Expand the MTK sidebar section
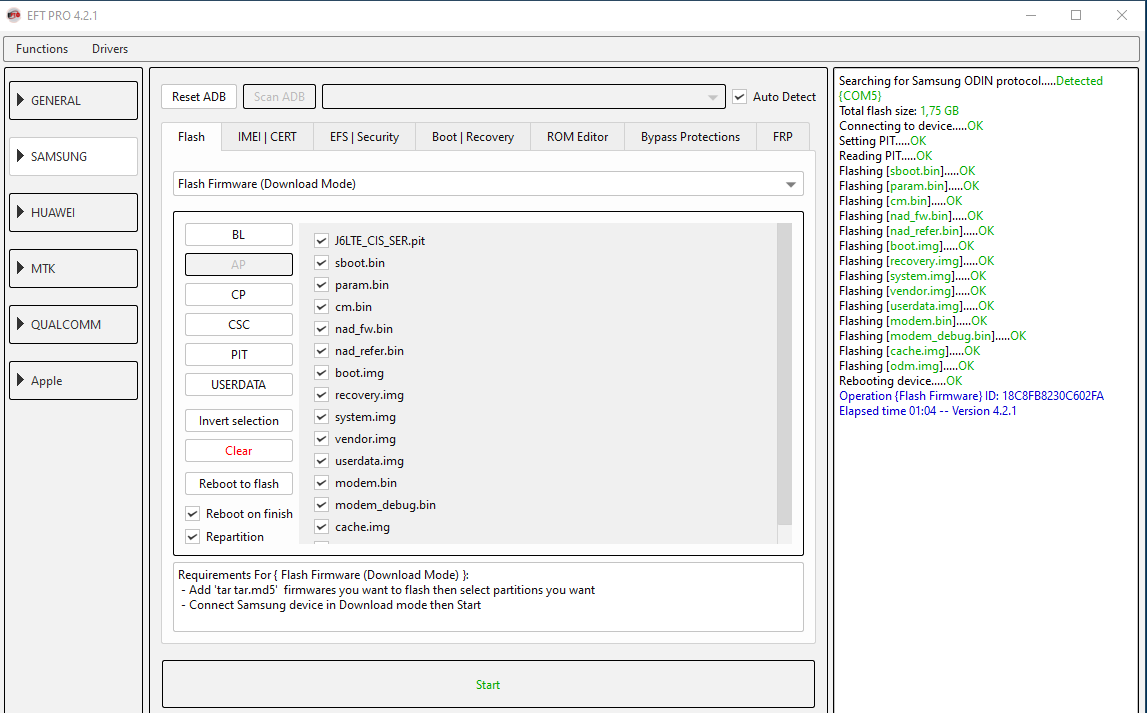The height and width of the screenshot is (713, 1147). [73, 268]
